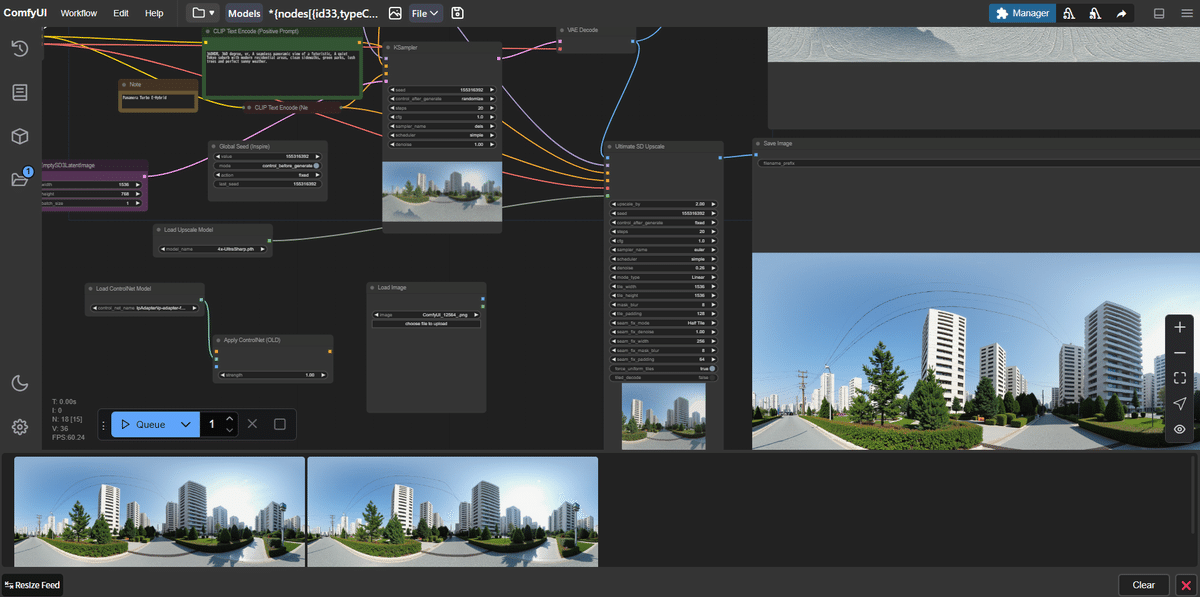
Task: Open the folder dropdown in top bar
Action: (x=204, y=13)
